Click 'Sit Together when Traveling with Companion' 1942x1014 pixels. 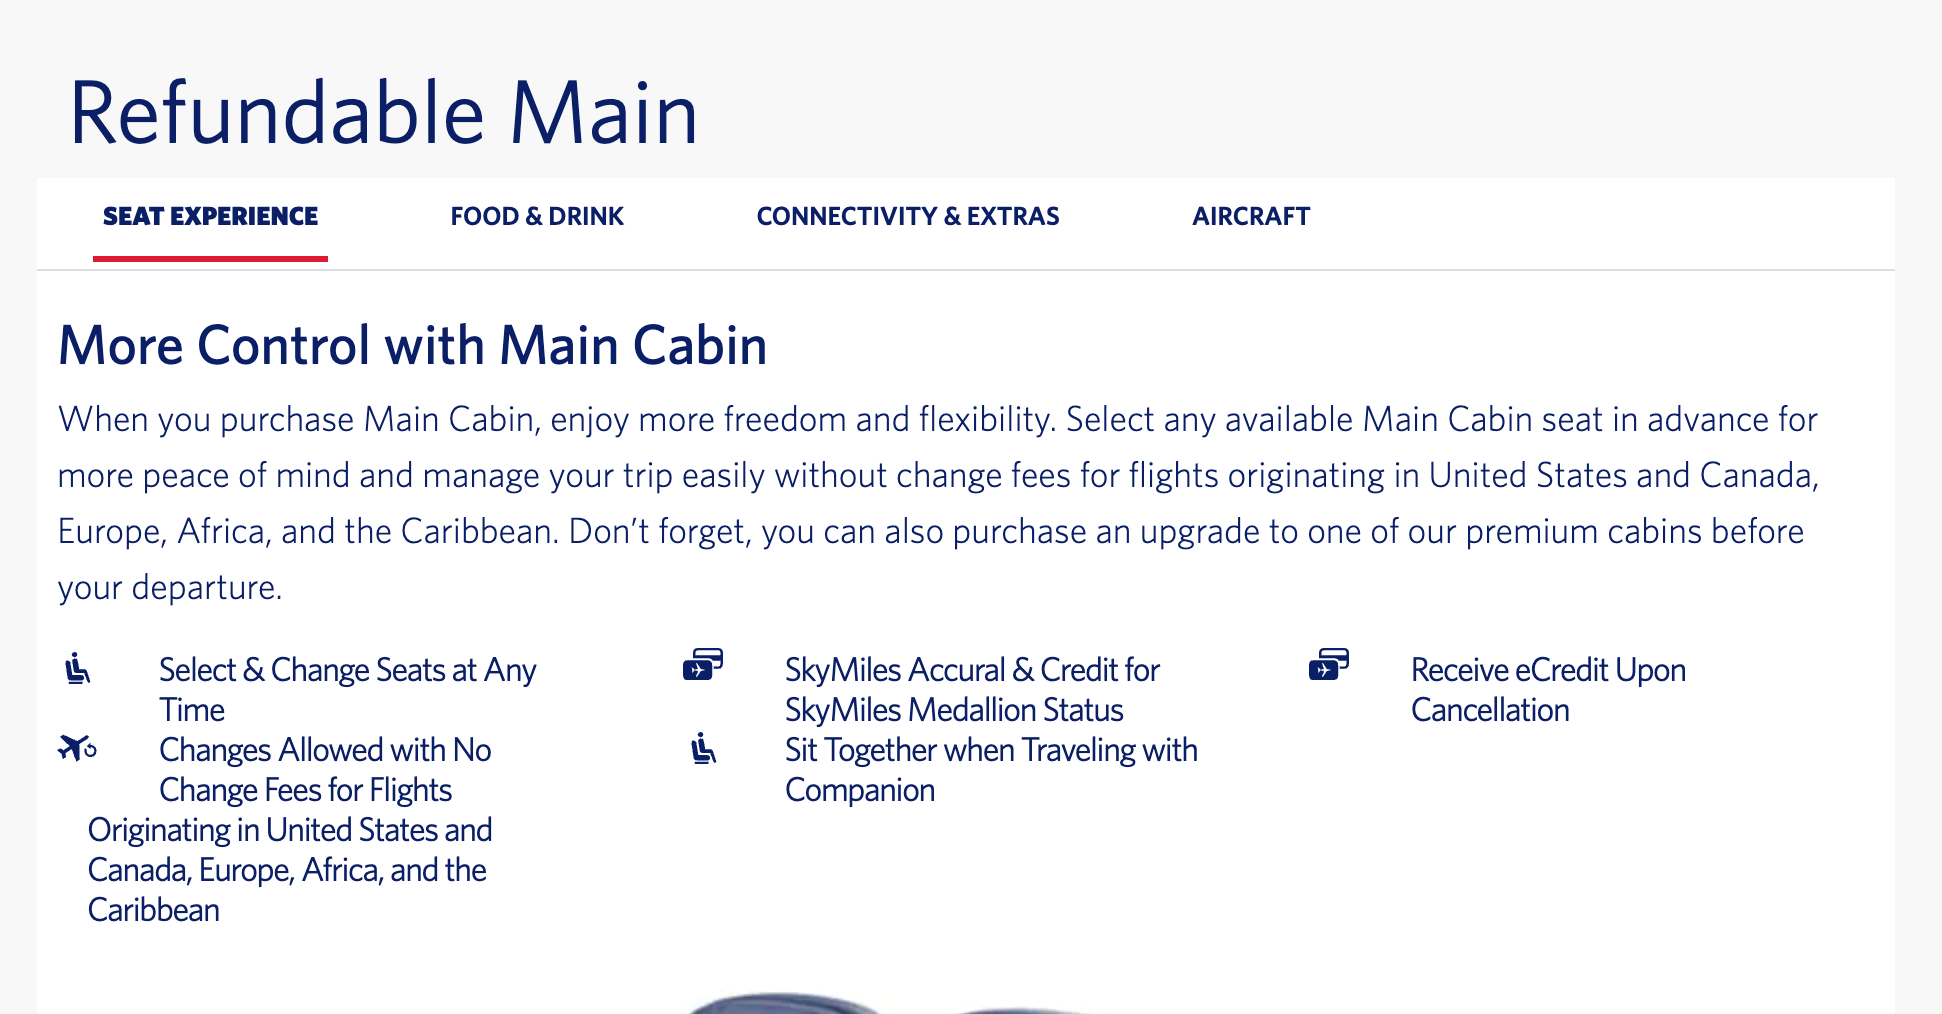click(x=990, y=770)
